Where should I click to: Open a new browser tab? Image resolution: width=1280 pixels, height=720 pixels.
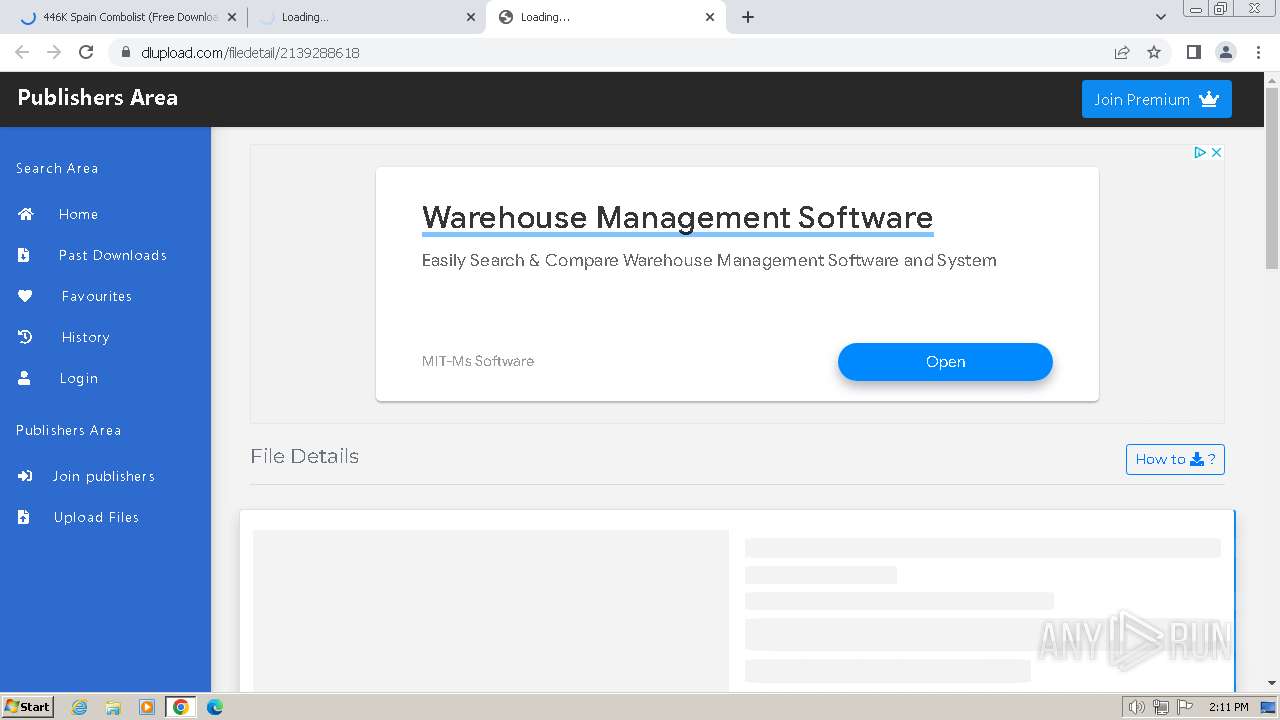coord(748,17)
